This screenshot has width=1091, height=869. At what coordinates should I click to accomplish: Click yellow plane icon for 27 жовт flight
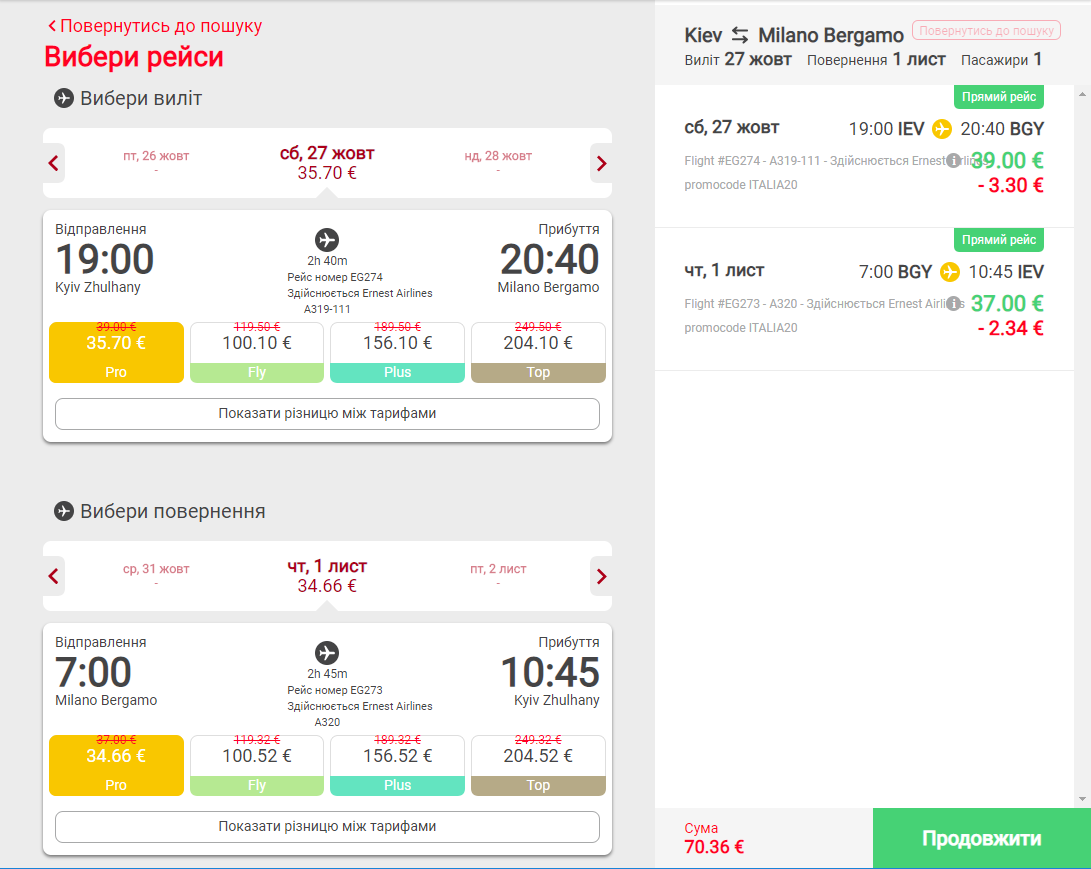pyautogui.click(x=941, y=129)
